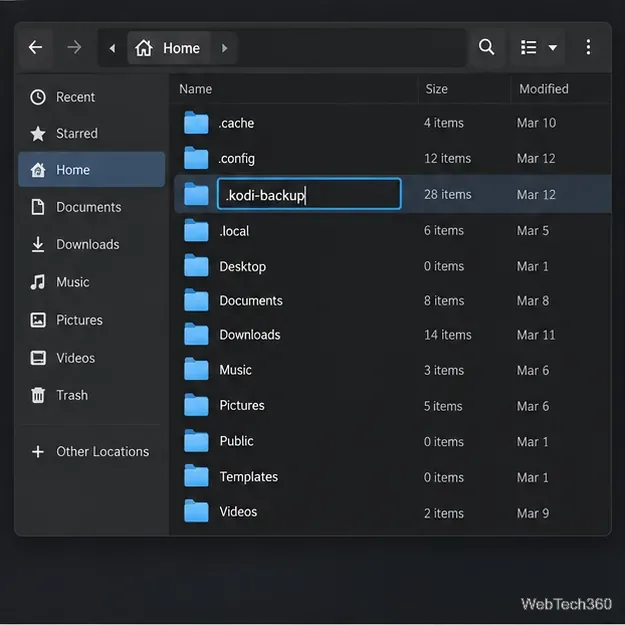625x625 pixels.
Task: Select the .cache folder icon
Action: pos(196,123)
